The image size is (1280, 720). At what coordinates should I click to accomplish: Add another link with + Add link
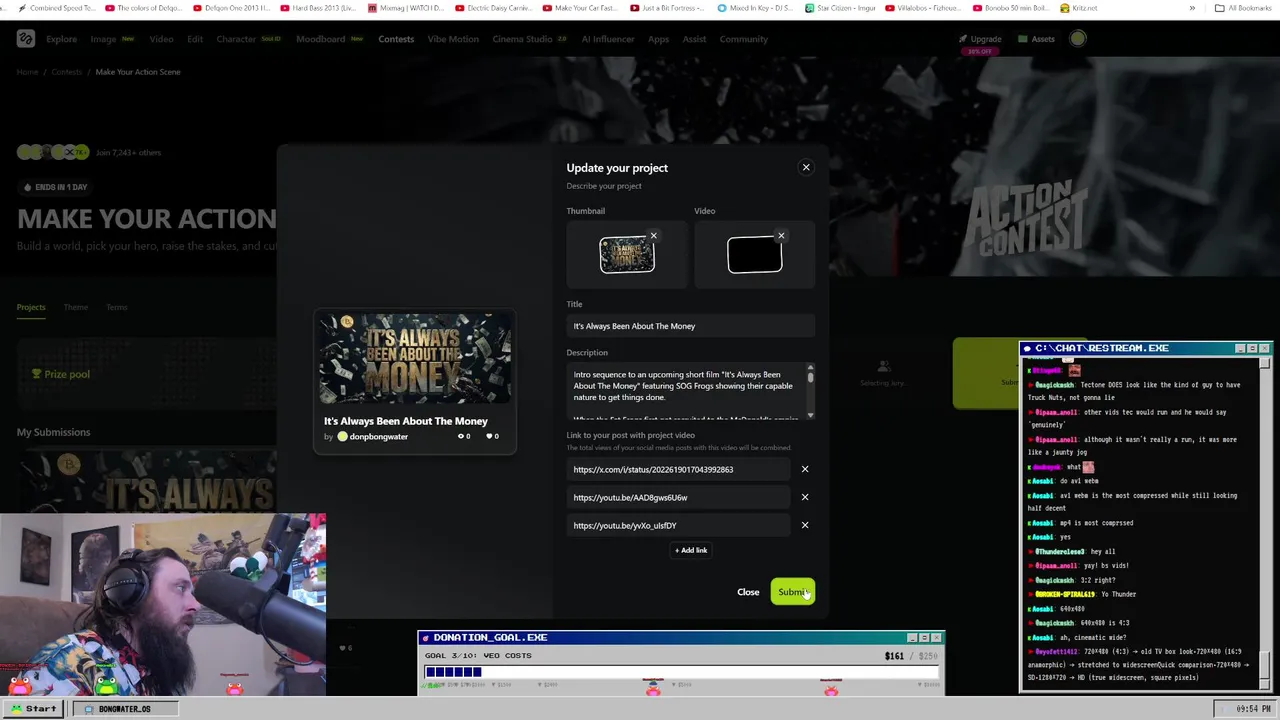pyautogui.click(x=691, y=550)
